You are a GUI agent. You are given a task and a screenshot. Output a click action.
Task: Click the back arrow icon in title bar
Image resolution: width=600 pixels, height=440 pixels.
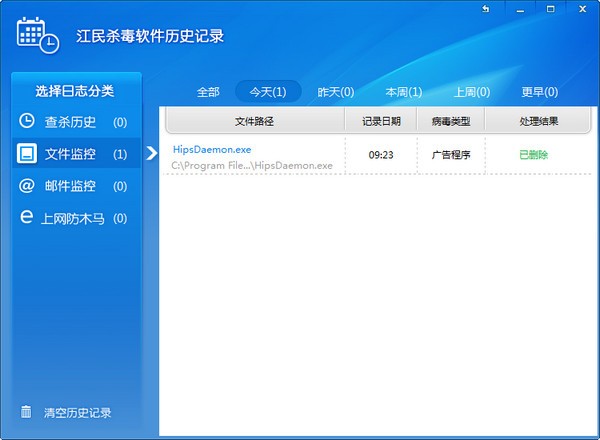(x=485, y=9)
